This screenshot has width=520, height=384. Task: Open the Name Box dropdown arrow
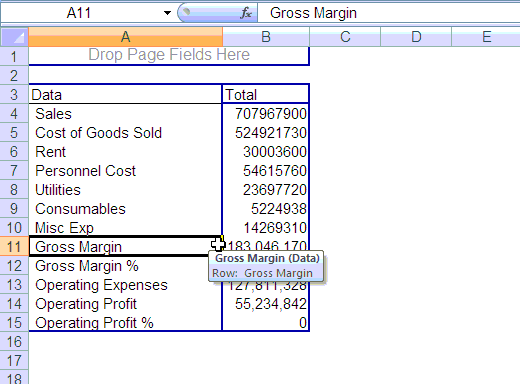point(167,13)
